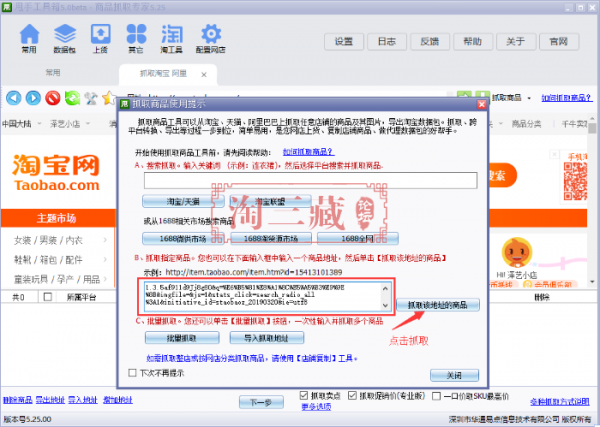Switch to the 常用 tab

point(53,73)
